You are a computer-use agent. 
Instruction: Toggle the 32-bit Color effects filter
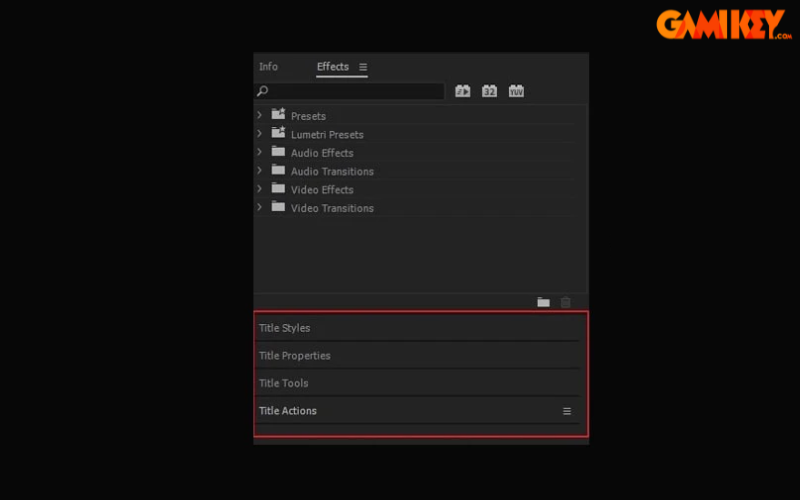(x=489, y=91)
